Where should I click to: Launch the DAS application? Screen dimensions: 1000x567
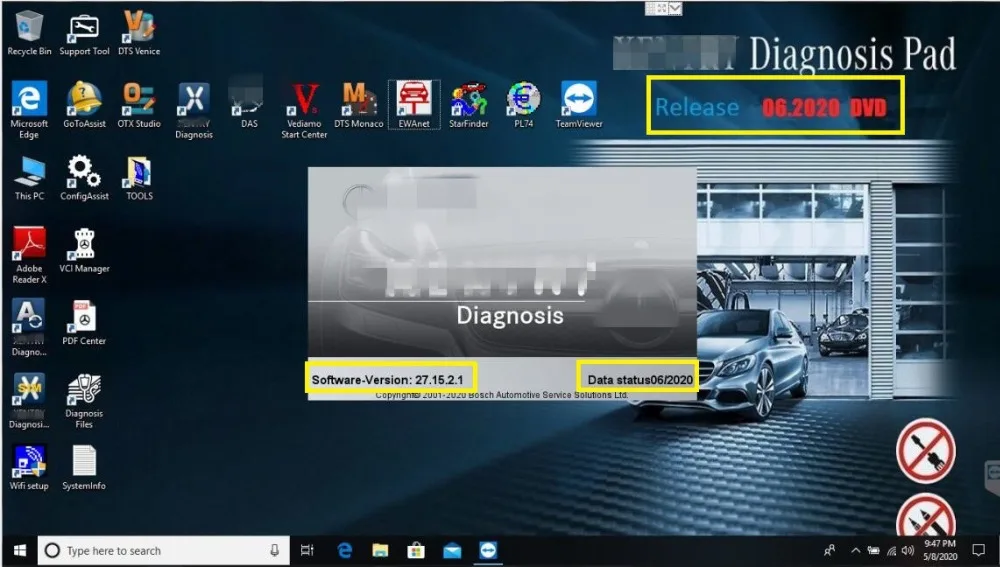point(249,105)
